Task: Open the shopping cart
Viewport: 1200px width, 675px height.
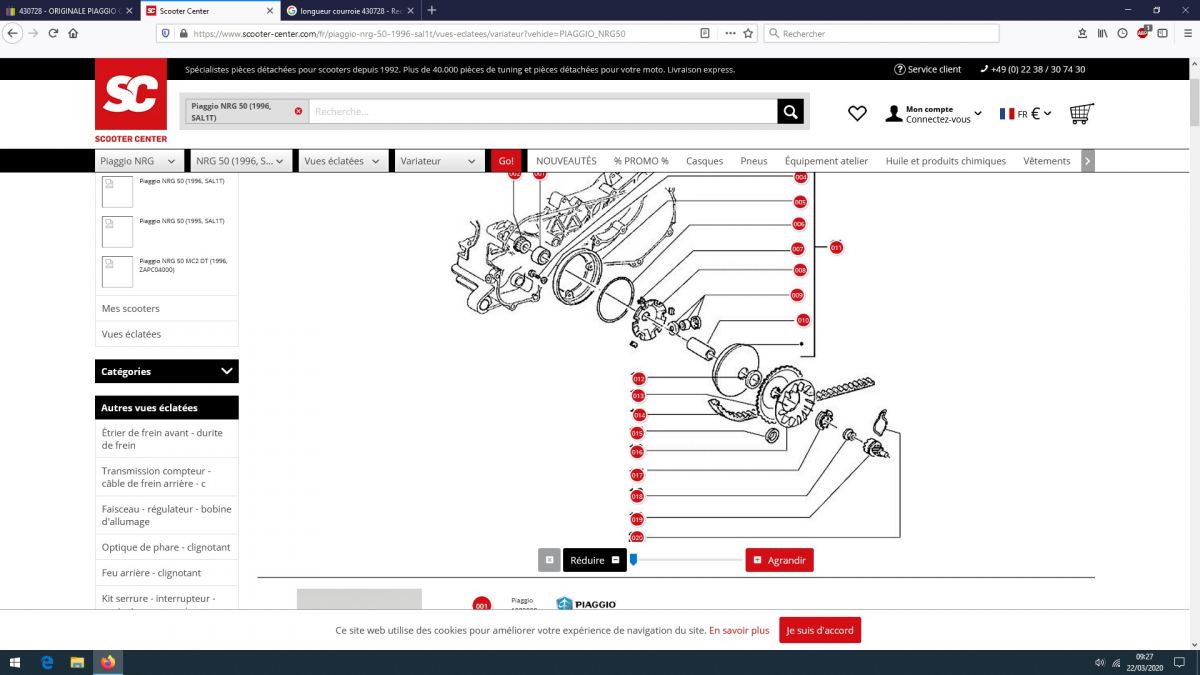Action: point(1081,114)
